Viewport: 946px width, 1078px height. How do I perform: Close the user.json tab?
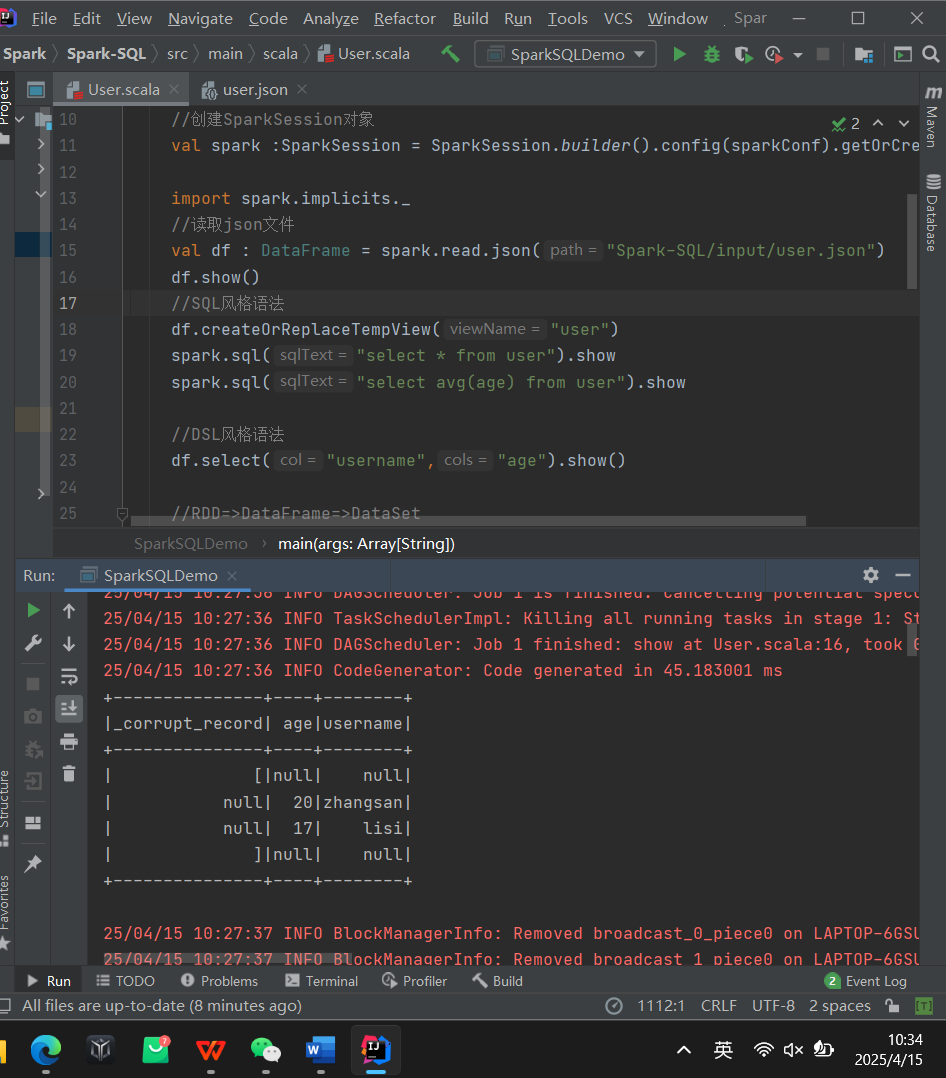pos(302,89)
